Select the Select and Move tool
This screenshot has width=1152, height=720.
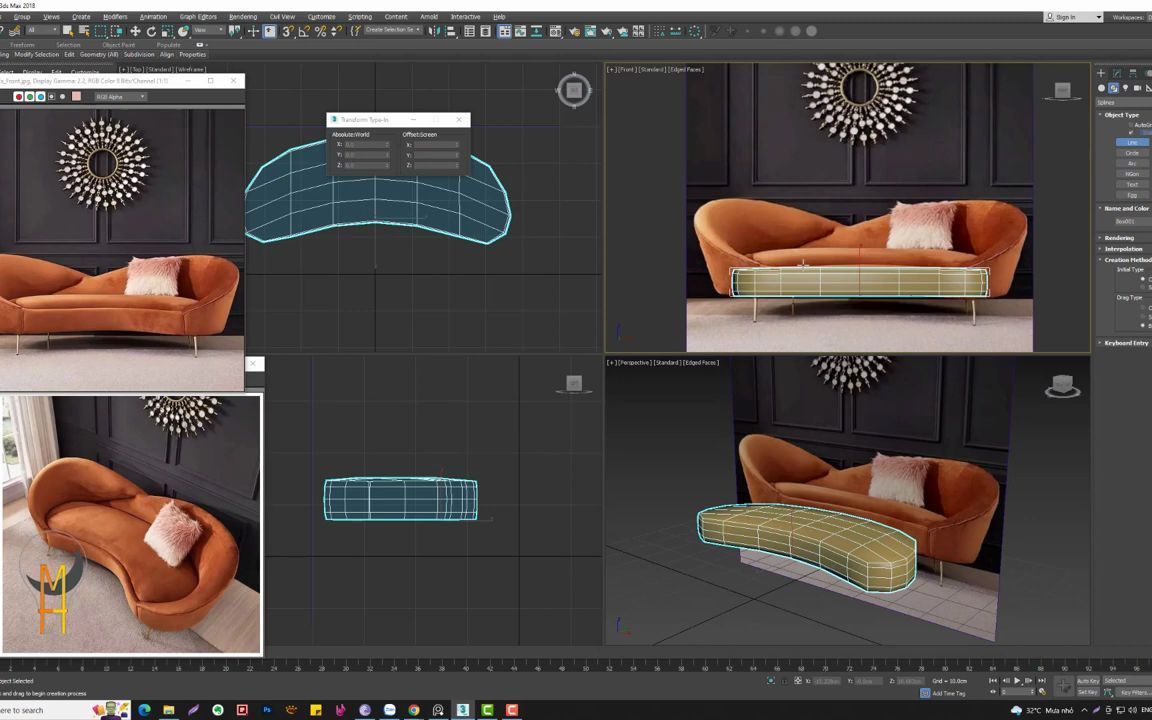click(x=136, y=30)
